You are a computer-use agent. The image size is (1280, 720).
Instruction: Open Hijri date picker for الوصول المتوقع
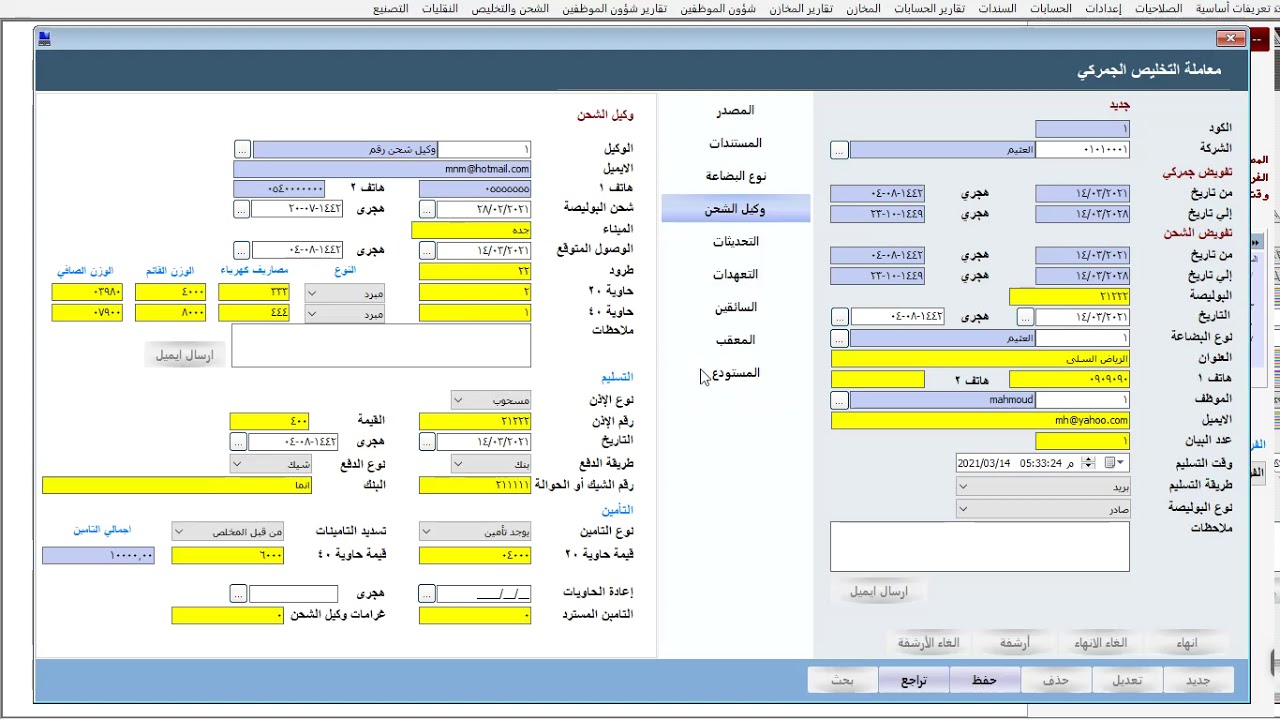pyautogui.click(x=241, y=250)
